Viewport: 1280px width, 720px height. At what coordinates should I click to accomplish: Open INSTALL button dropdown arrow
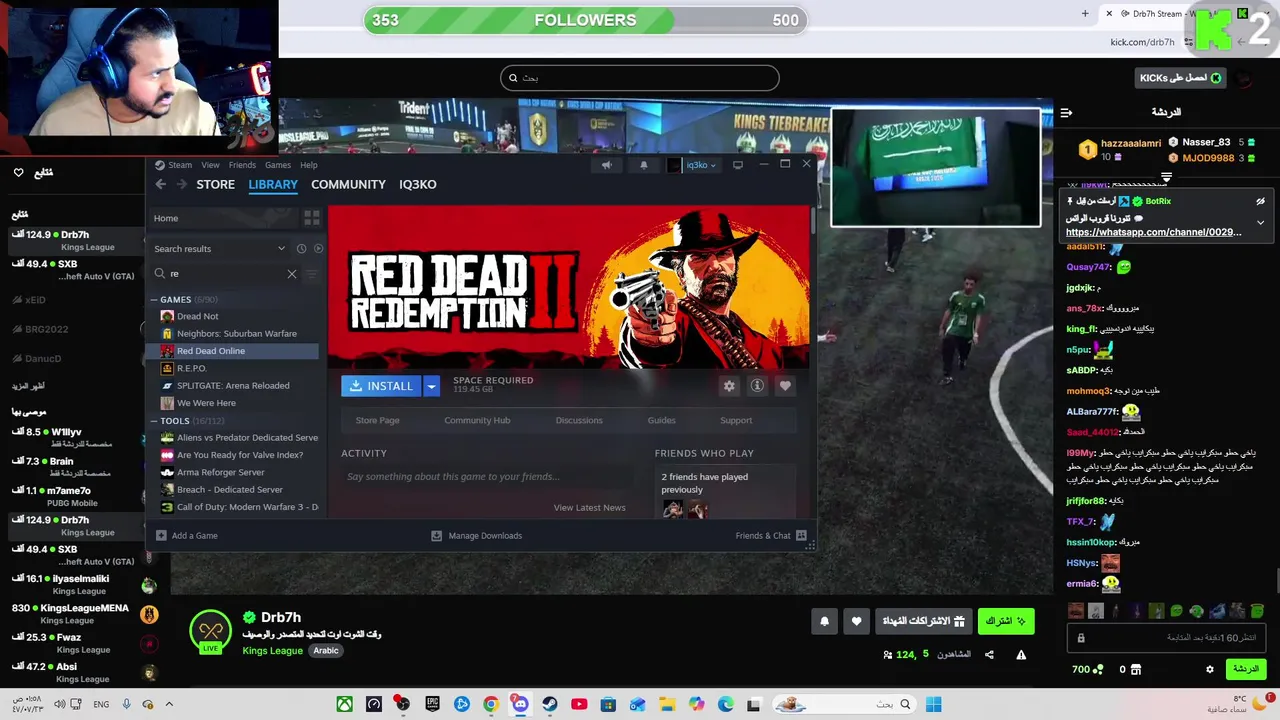pyautogui.click(x=431, y=386)
